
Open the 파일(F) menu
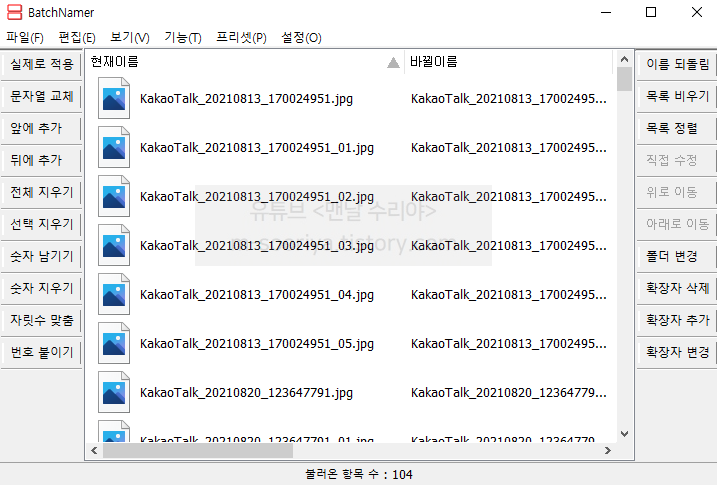tap(25, 37)
